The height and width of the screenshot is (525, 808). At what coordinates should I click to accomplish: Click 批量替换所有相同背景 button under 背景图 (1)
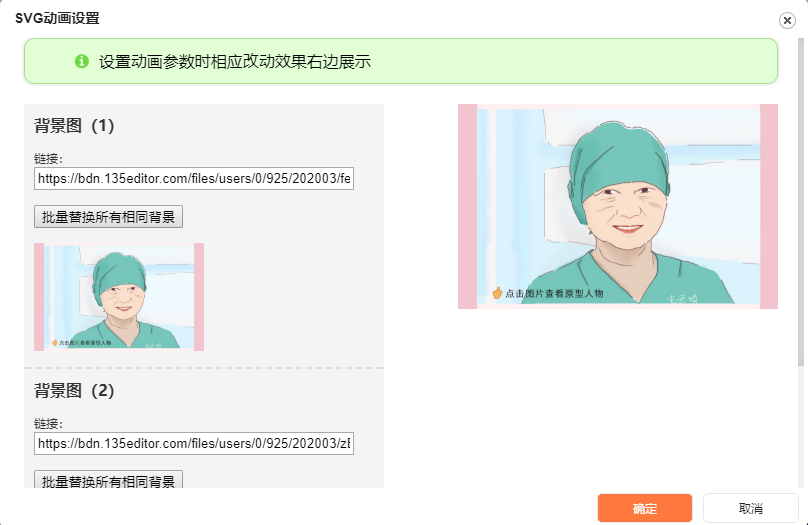pos(108,217)
